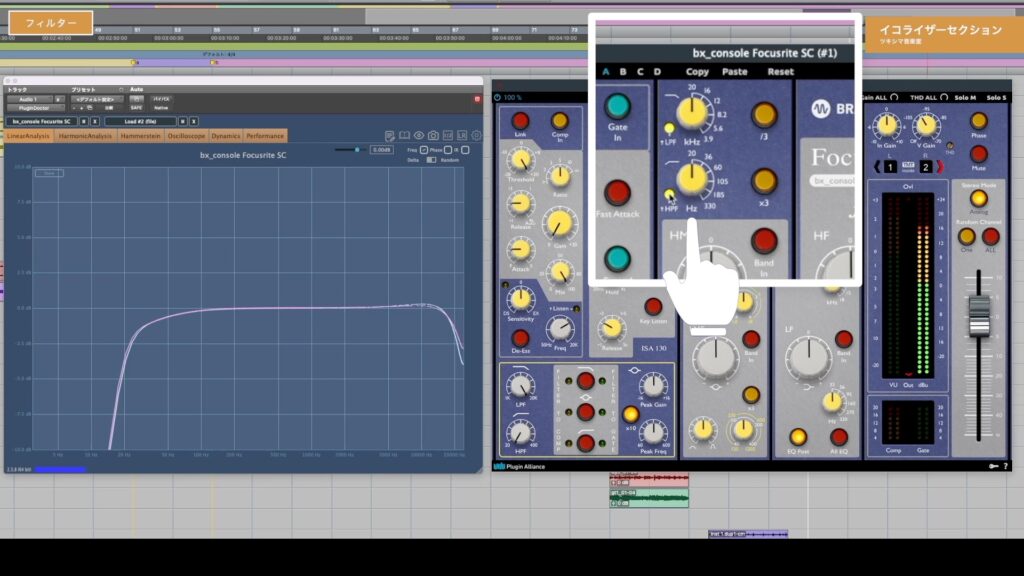Click the X button next to Load #2 (file)

(x=194, y=121)
